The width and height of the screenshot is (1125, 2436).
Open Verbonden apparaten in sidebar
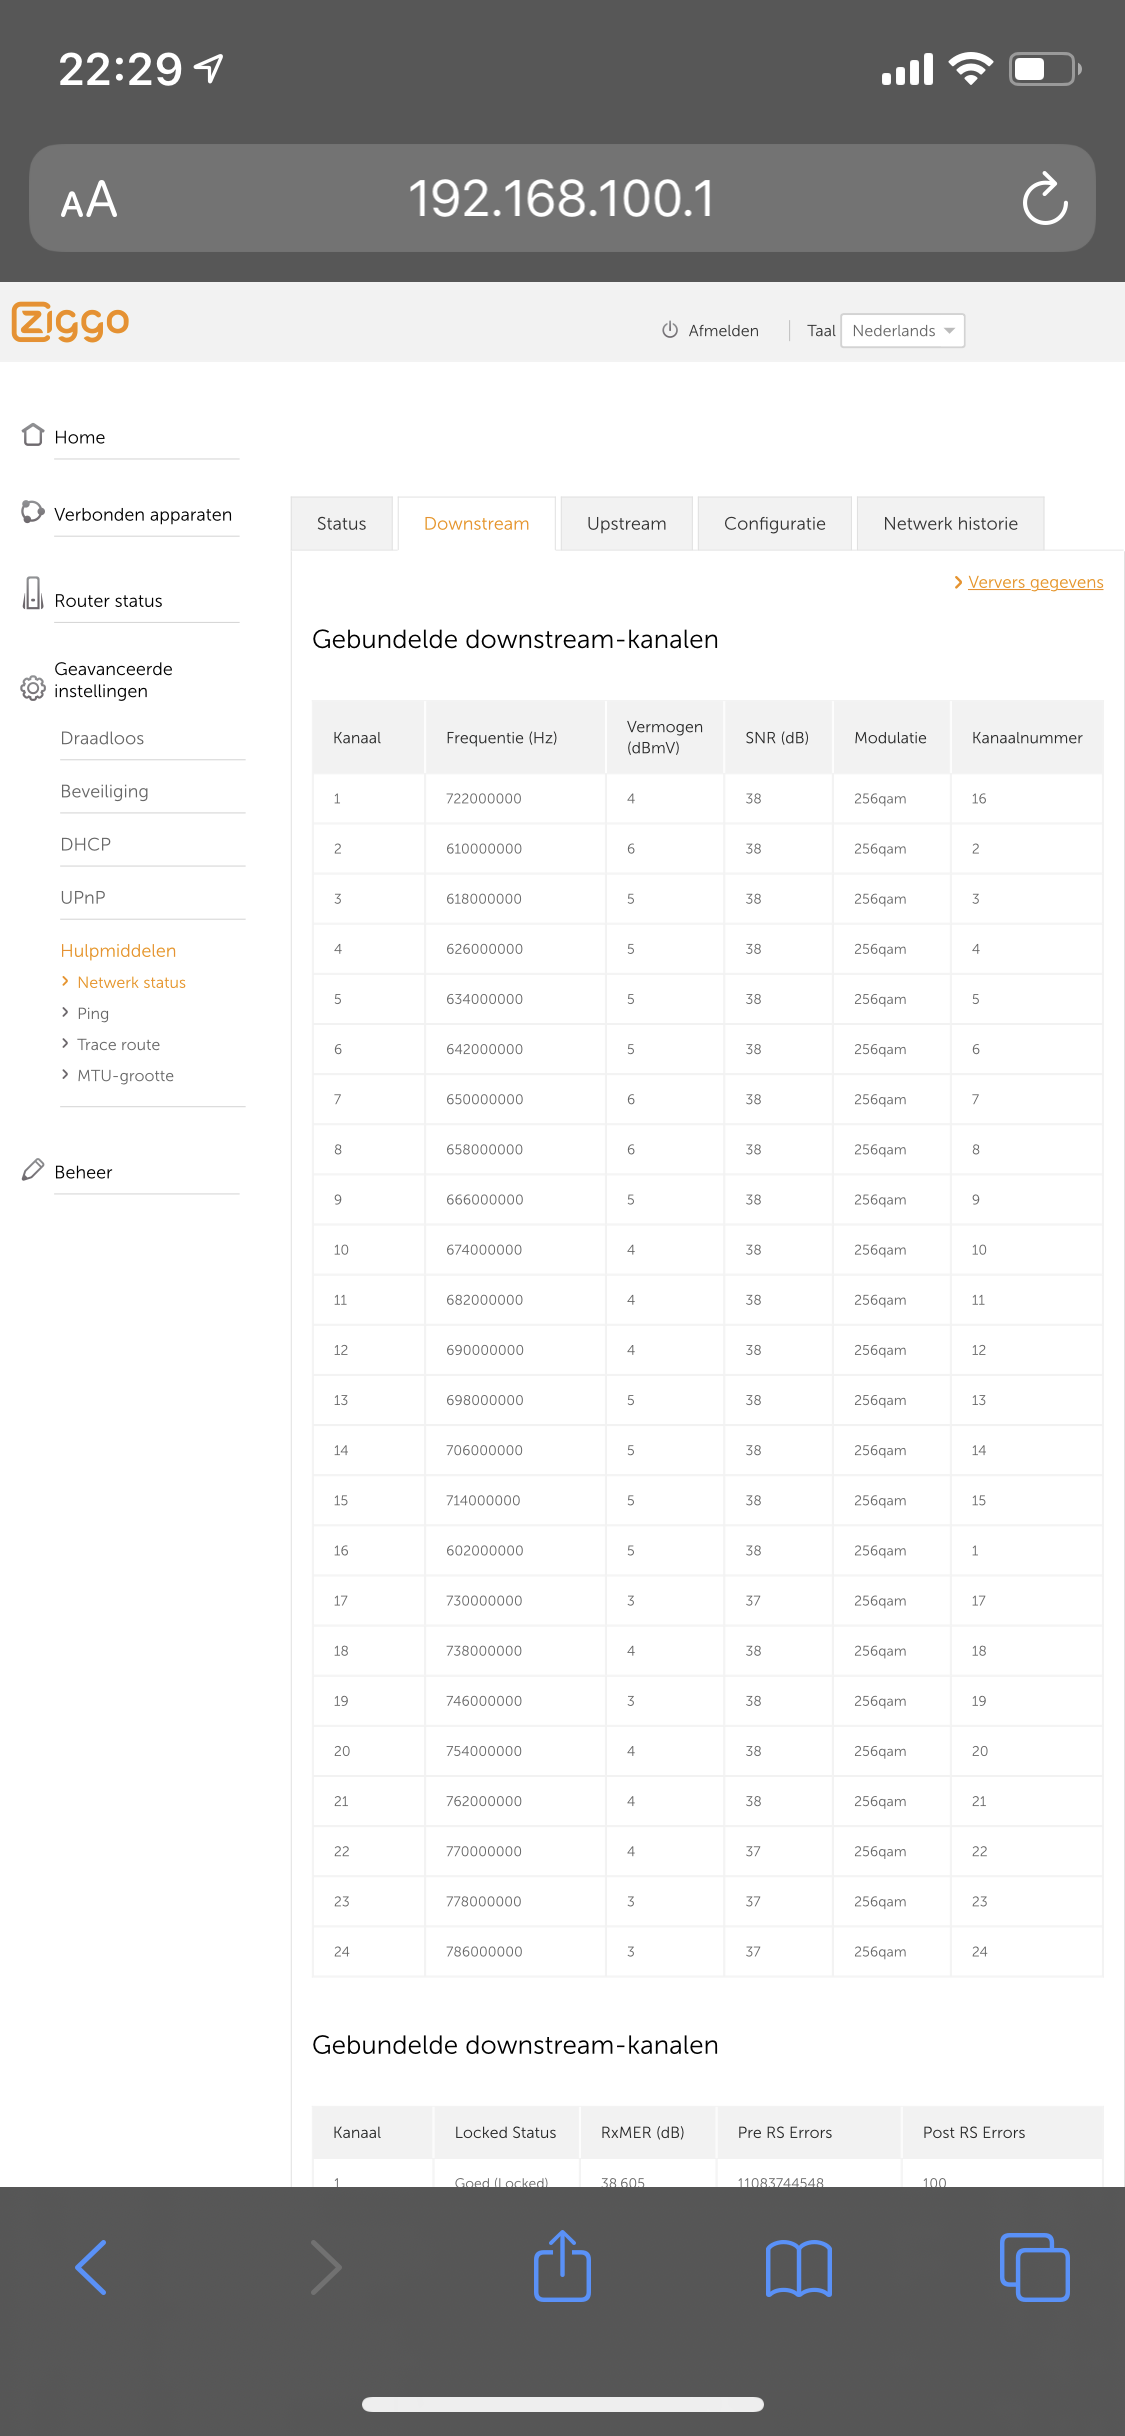tap(142, 515)
